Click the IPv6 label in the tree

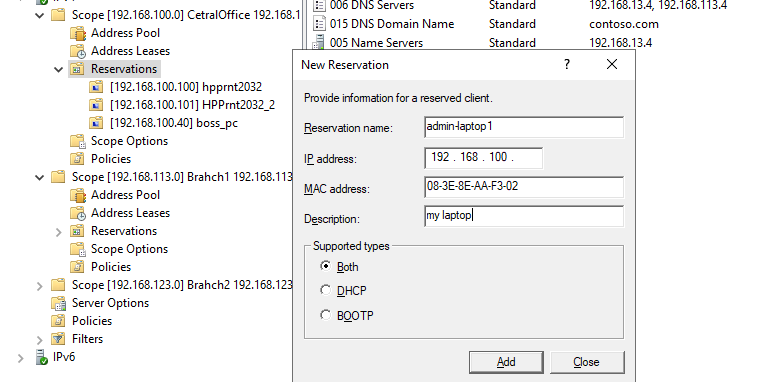point(64,357)
